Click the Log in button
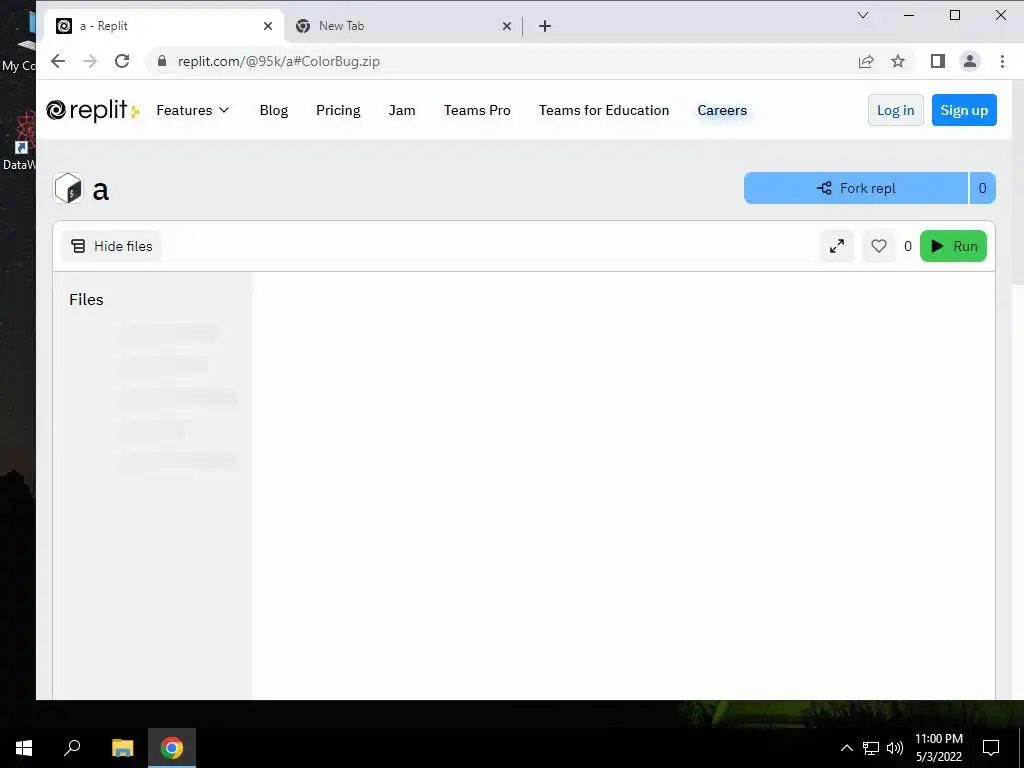1024x768 pixels. coord(895,110)
